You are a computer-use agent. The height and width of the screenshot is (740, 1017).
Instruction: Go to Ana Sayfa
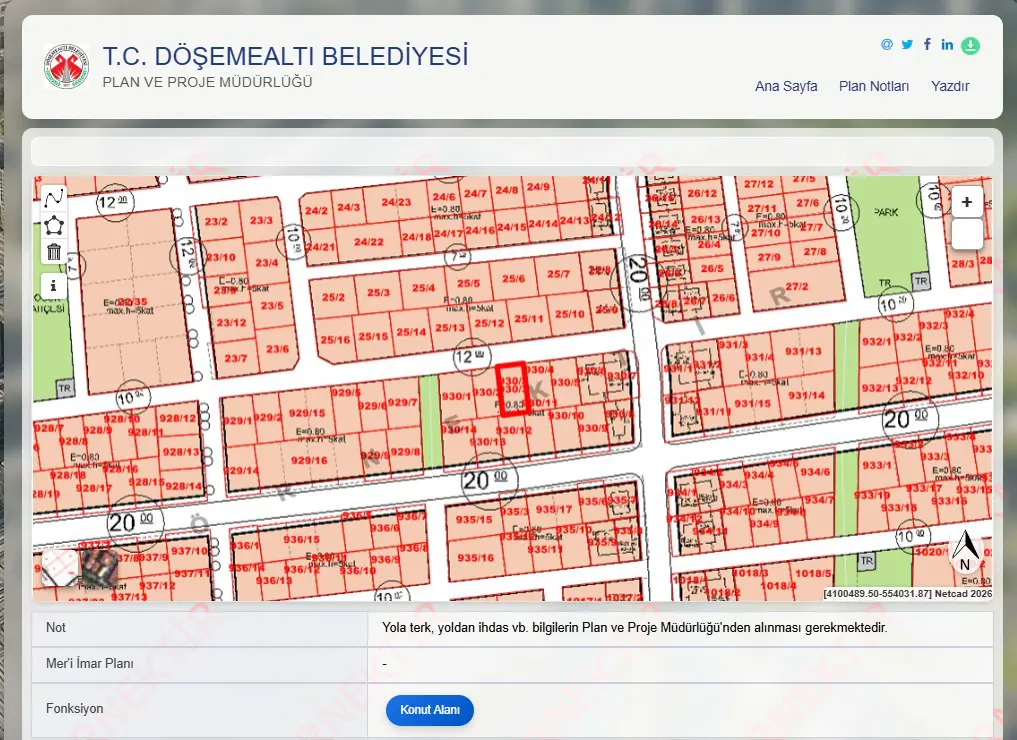click(x=786, y=86)
